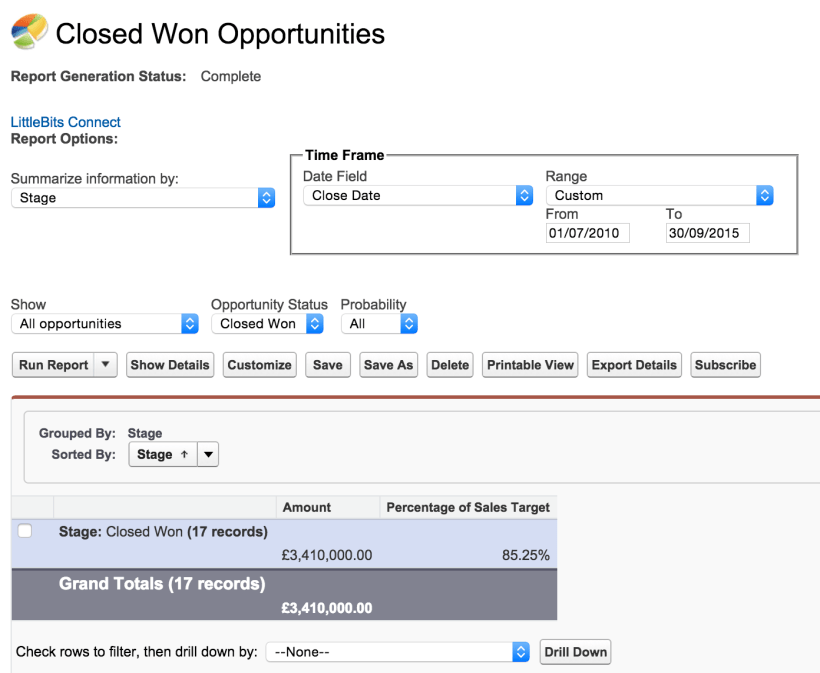The image size is (820, 673).
Task: Open the Run Report arrow menu
Action: (107, 365)
